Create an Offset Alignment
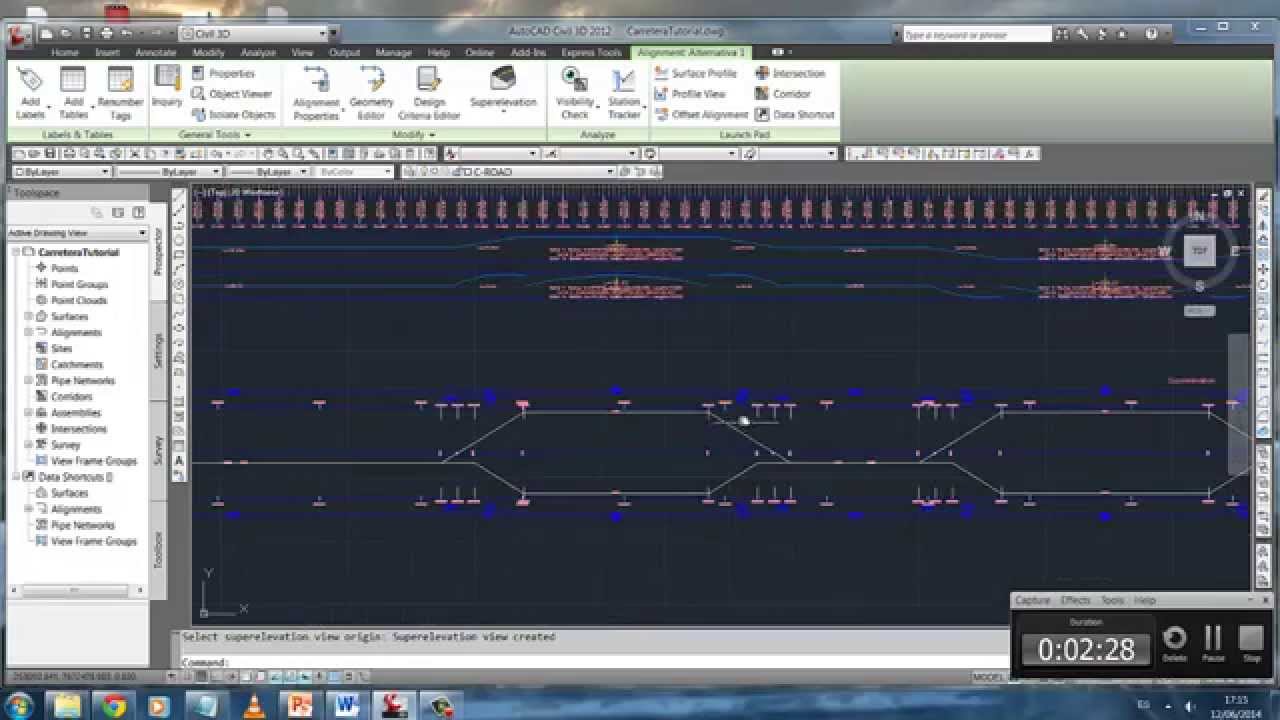 click(701, 115)
